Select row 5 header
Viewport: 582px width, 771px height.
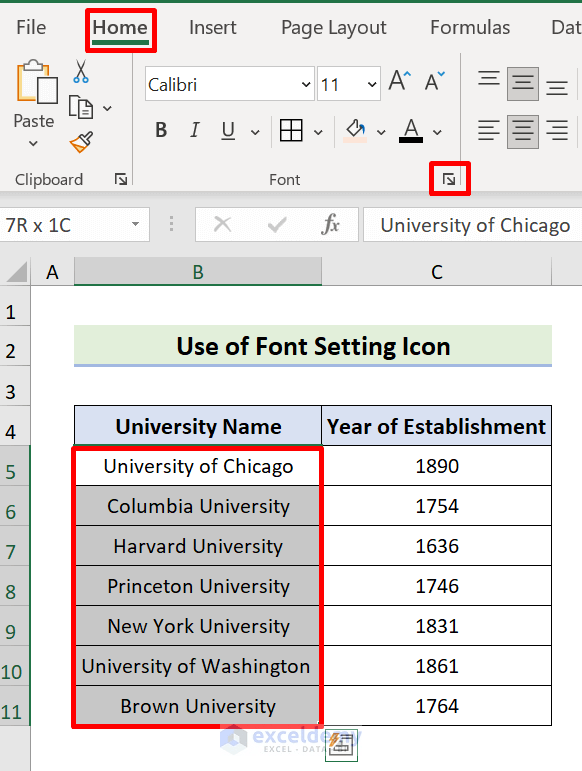pos(15,466)
